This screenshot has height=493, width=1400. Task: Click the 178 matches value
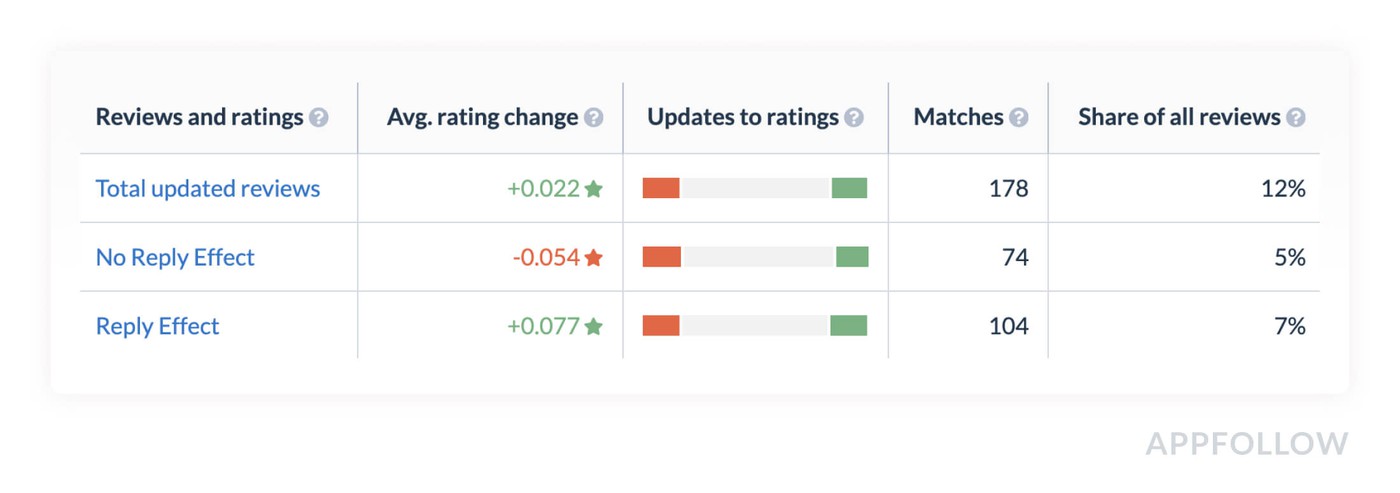coord(1008,188)
